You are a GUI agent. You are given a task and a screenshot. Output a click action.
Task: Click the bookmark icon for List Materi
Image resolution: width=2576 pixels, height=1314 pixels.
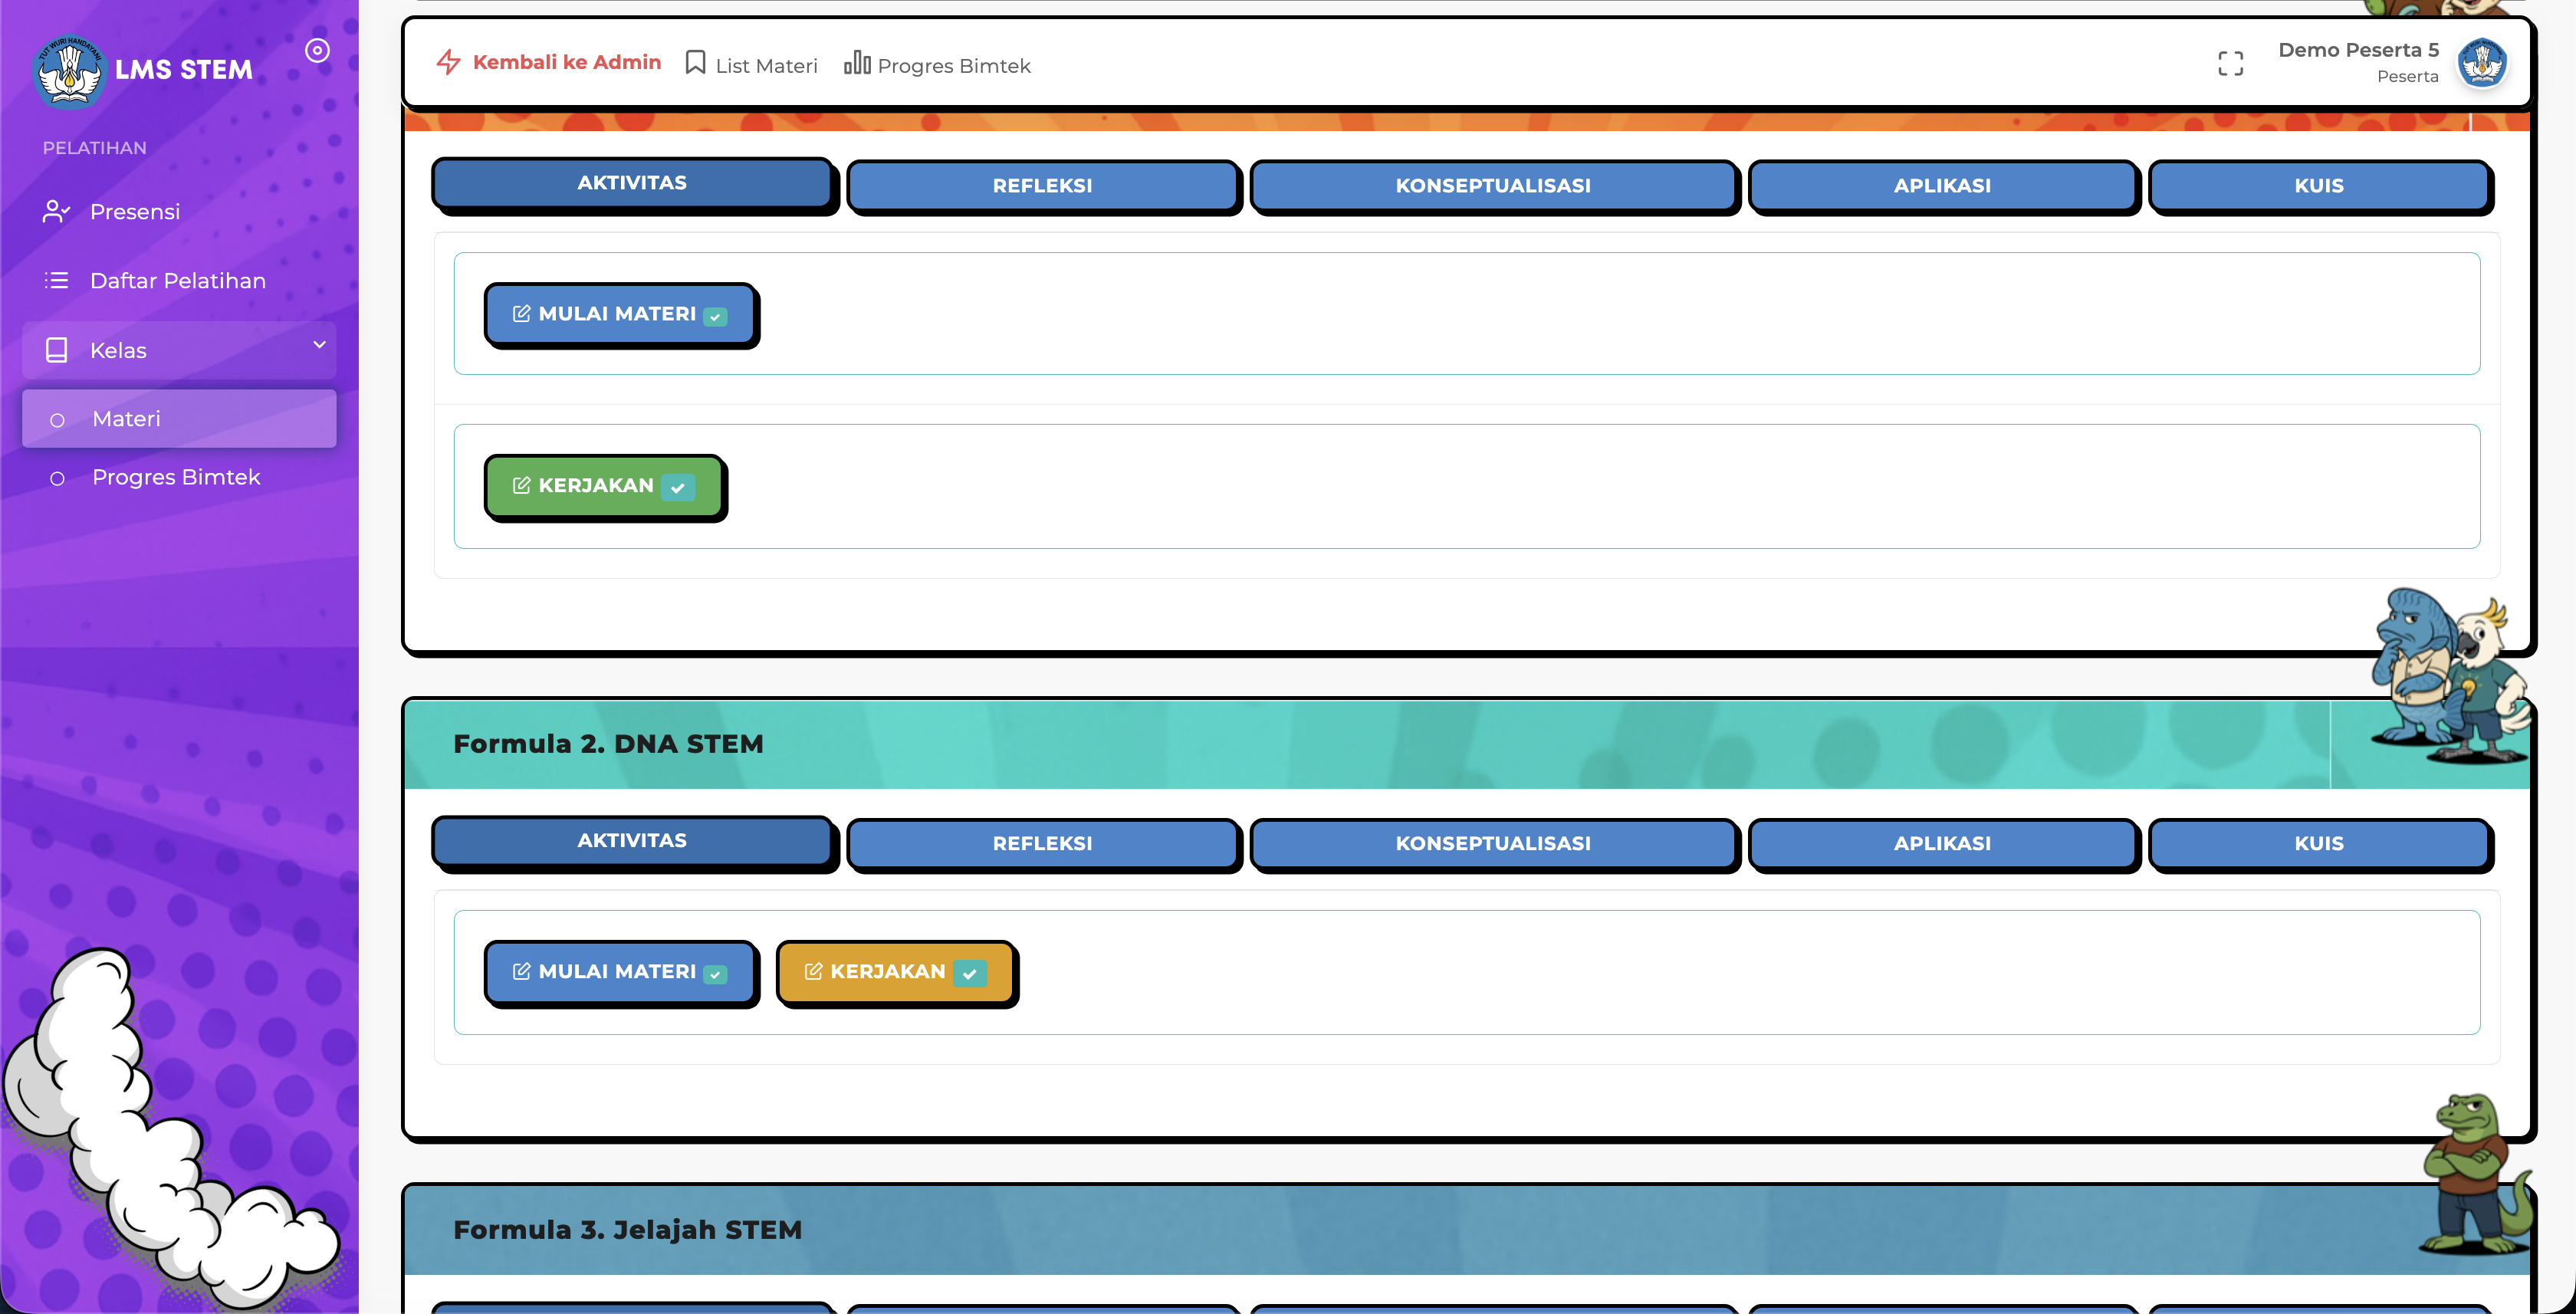695,63
